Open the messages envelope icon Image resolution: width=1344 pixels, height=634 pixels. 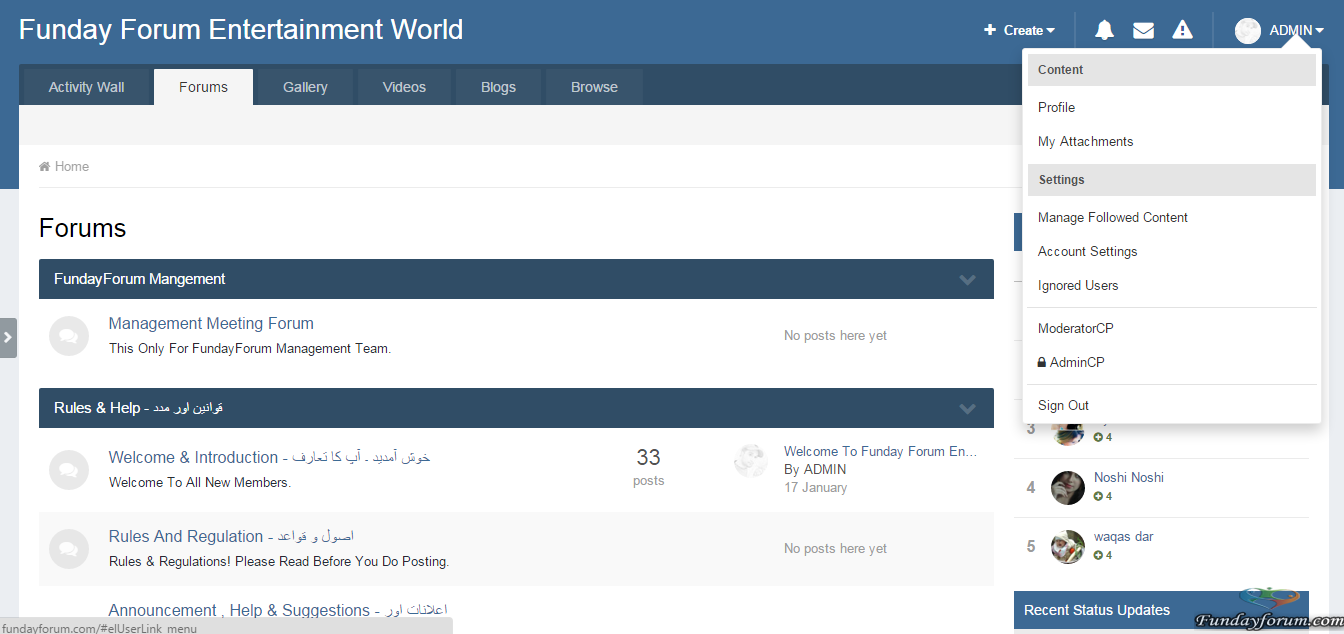pos(1143,30)
